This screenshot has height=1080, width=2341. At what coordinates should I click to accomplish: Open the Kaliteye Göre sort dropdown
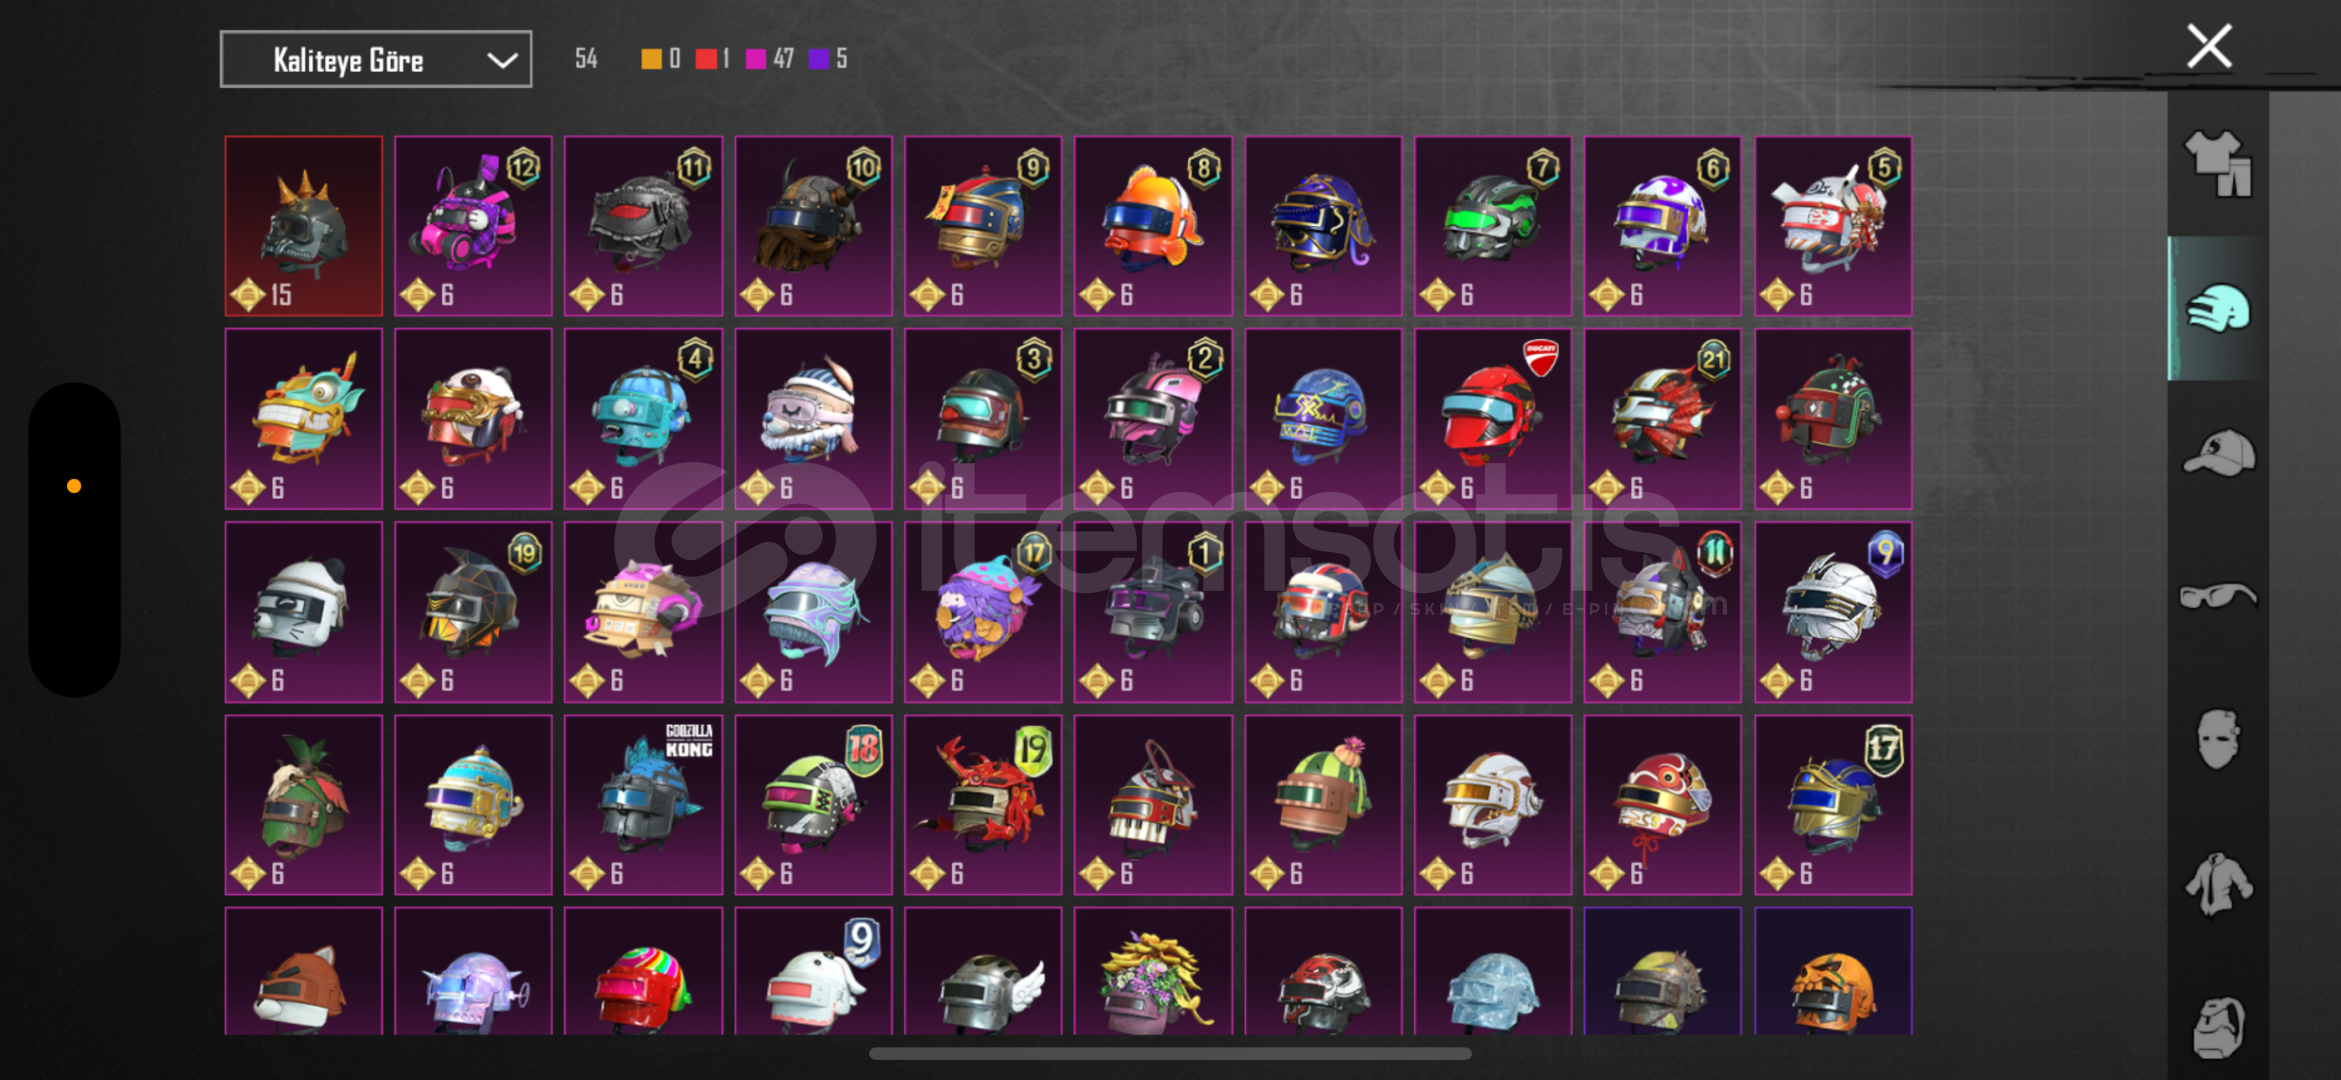(x=376, y=60)
